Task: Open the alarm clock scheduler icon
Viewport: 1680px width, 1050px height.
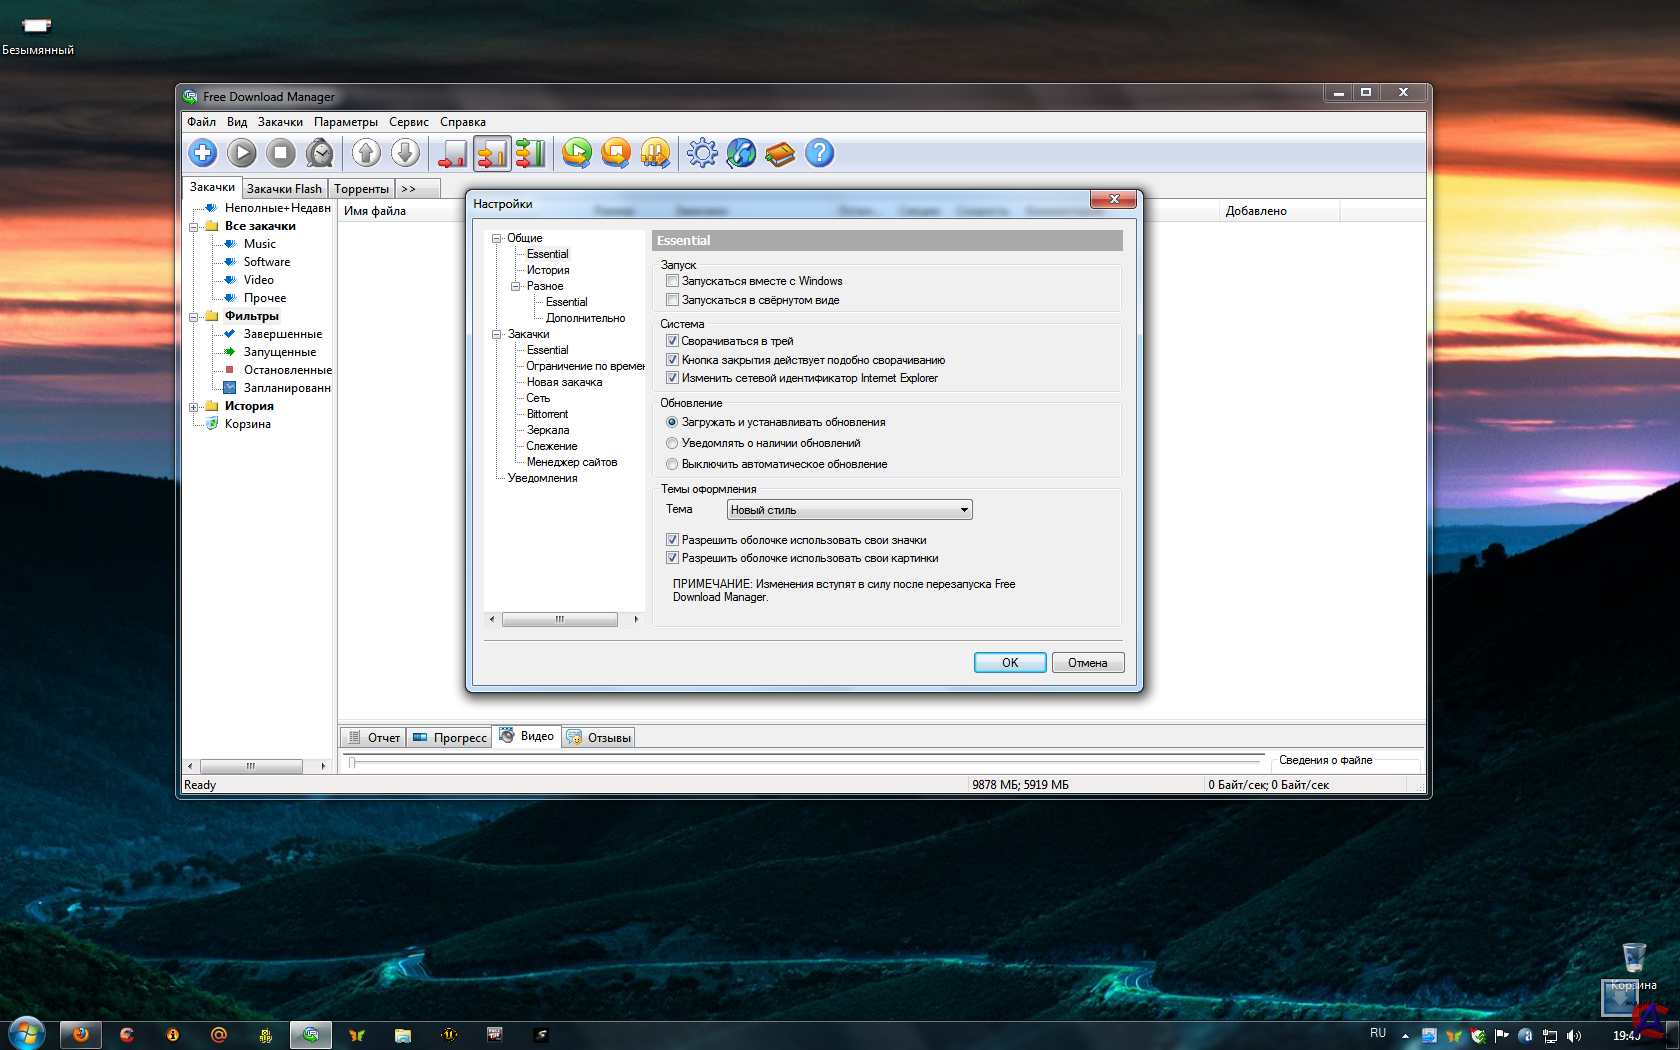Action: (x=320, y=153)
